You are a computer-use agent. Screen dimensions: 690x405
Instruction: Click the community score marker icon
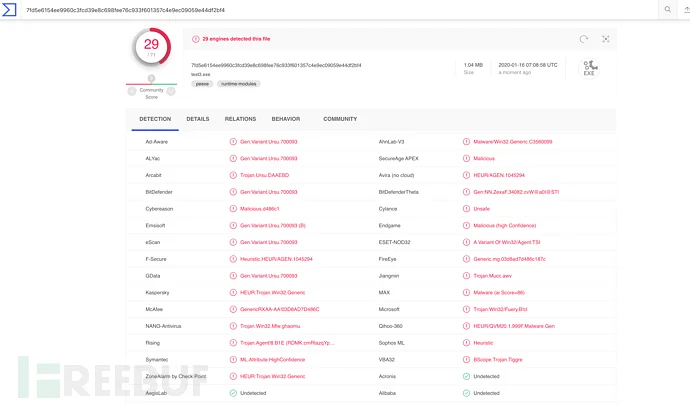pos(151,78)
